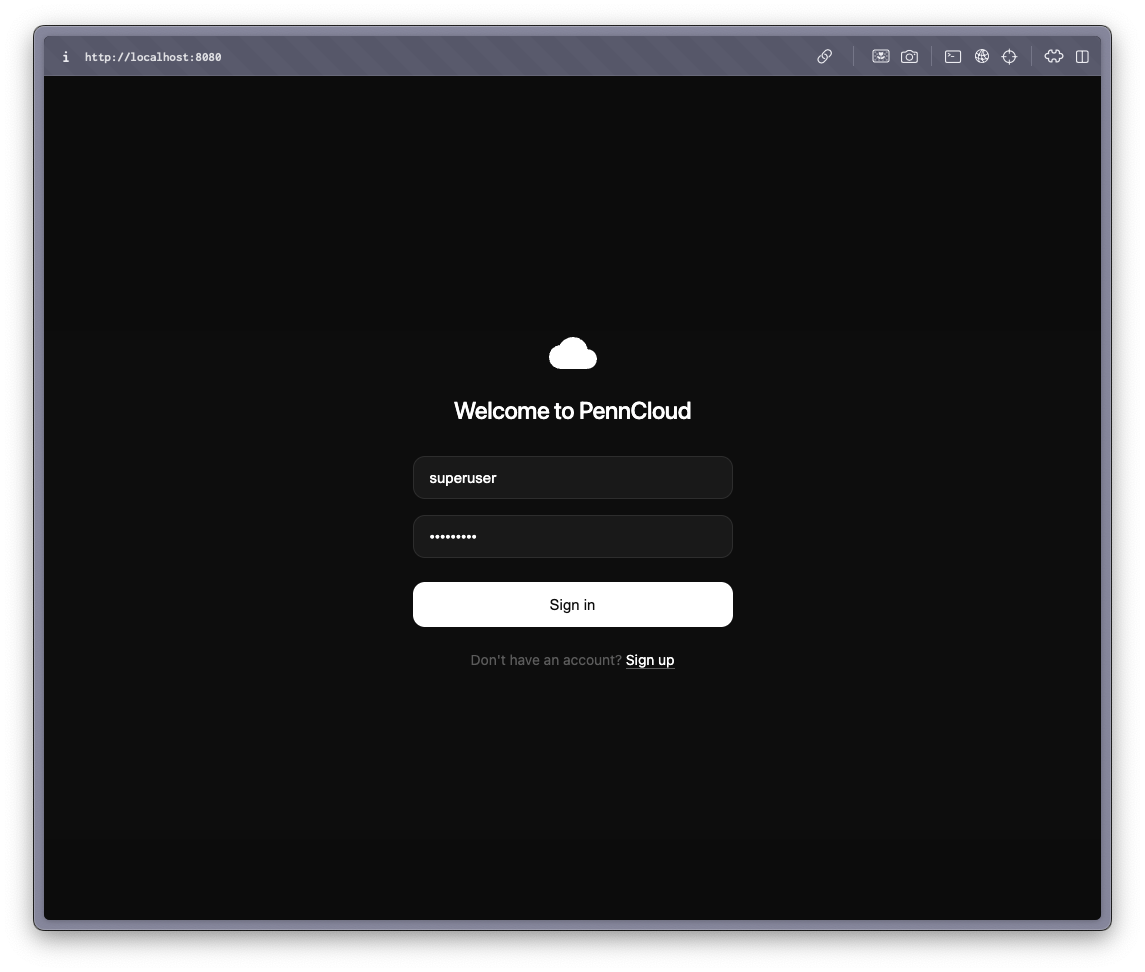Viewport: 1145px width, 972px height.
Task: Click the puzzle-piece extensions icon
Action: point(1055,56)
